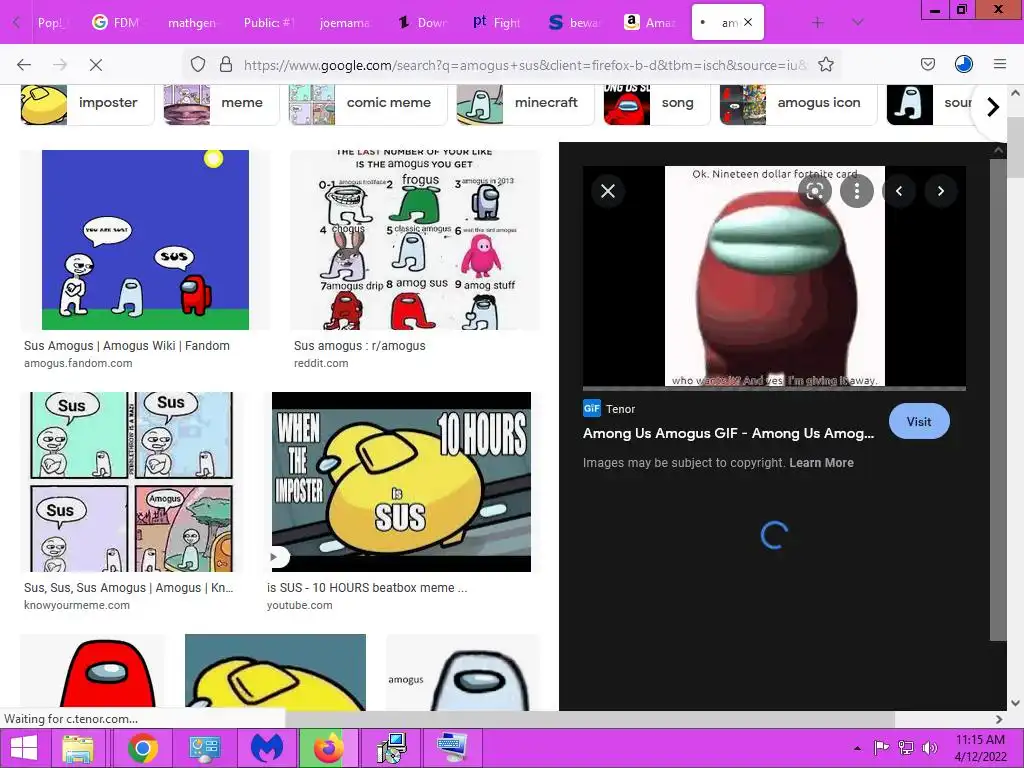1024x768 pixels.
Task: Open the copyright Learn More link
Action: 821,462
